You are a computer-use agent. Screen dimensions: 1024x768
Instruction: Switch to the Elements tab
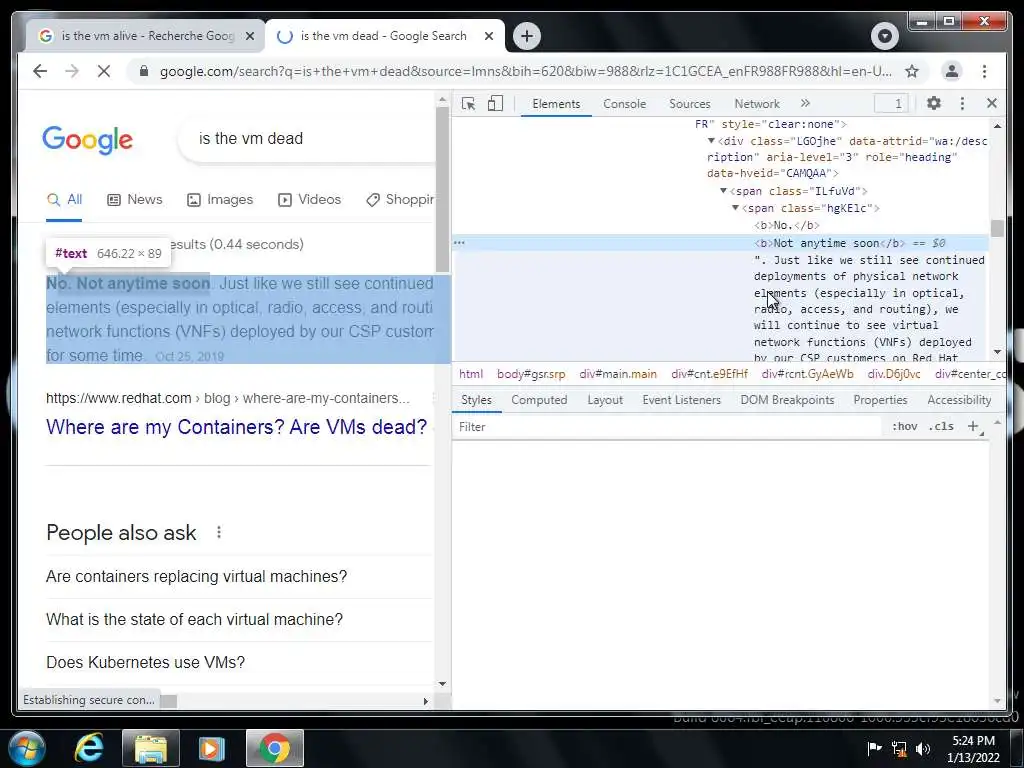coord(556,104)
